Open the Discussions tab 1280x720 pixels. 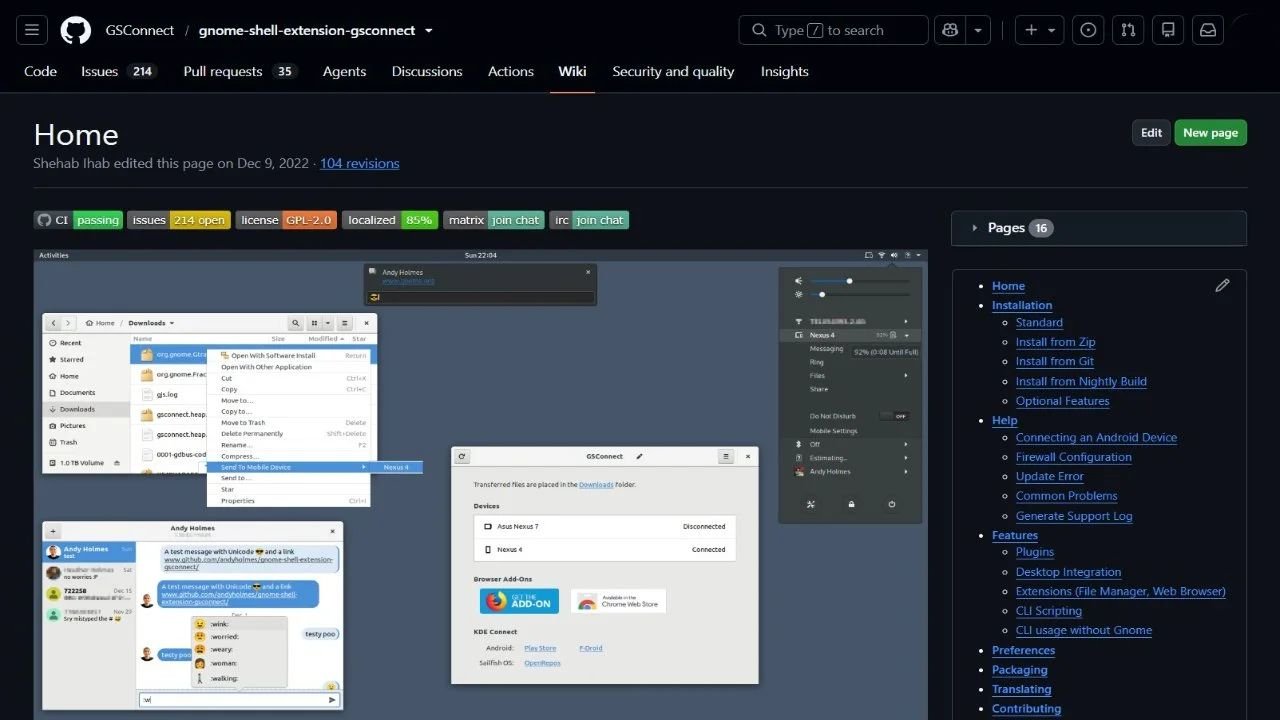click(427, 71)
